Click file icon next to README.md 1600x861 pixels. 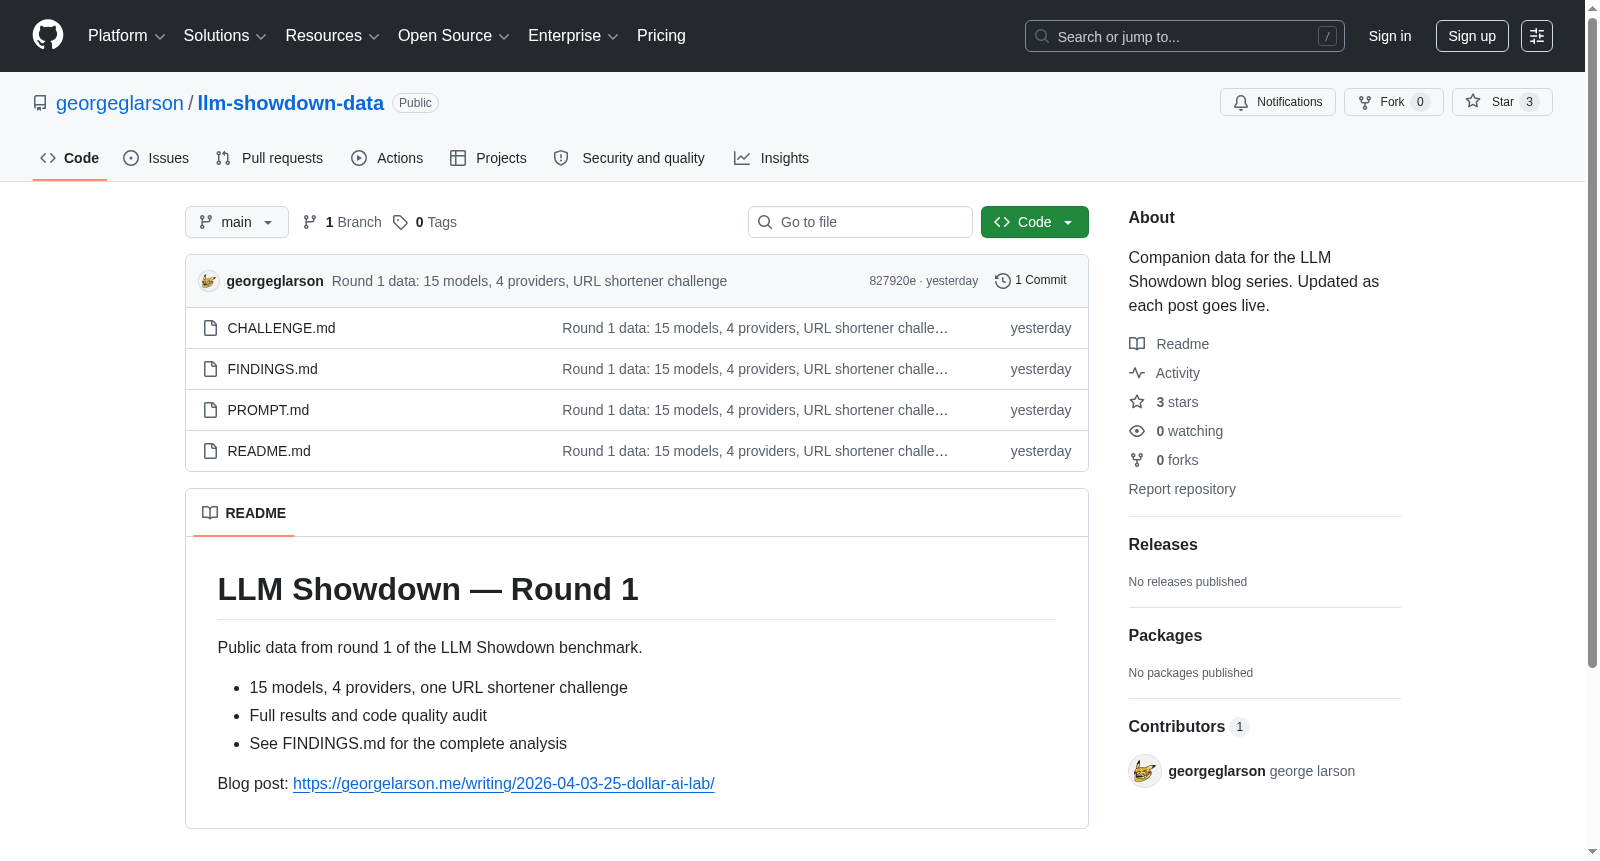[210, 451]
